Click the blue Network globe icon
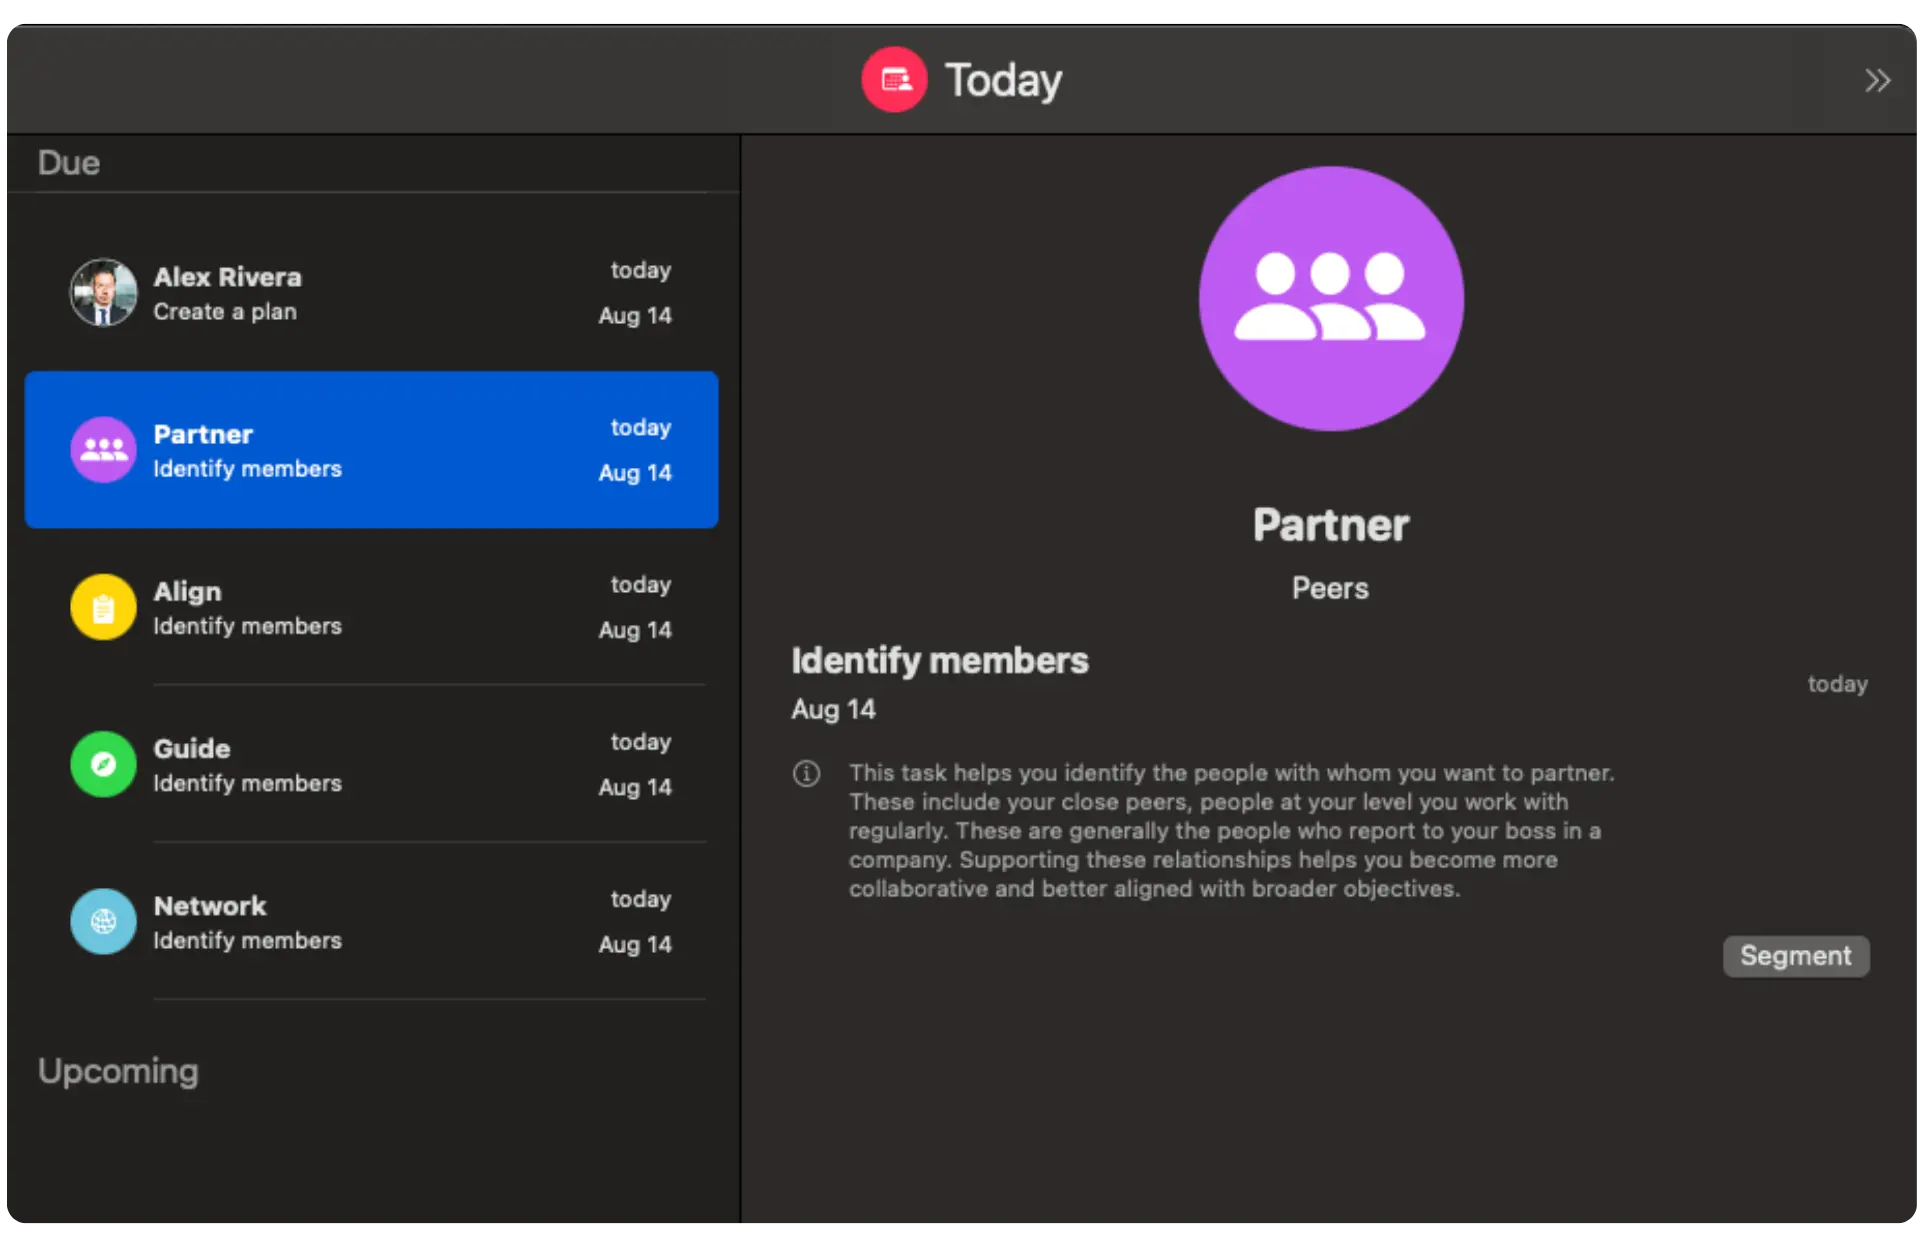Viewport: 1924px width, 1247px height. point(103,921)
